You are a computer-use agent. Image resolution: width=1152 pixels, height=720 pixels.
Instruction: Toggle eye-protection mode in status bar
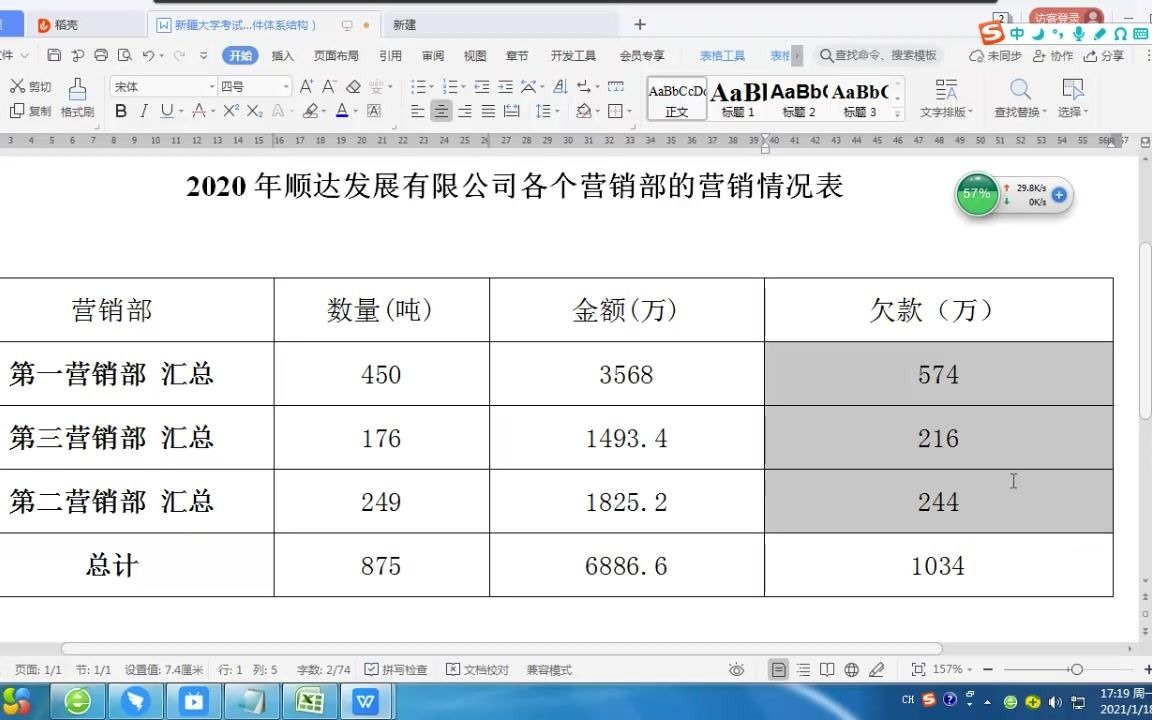[x=737, y=669]
